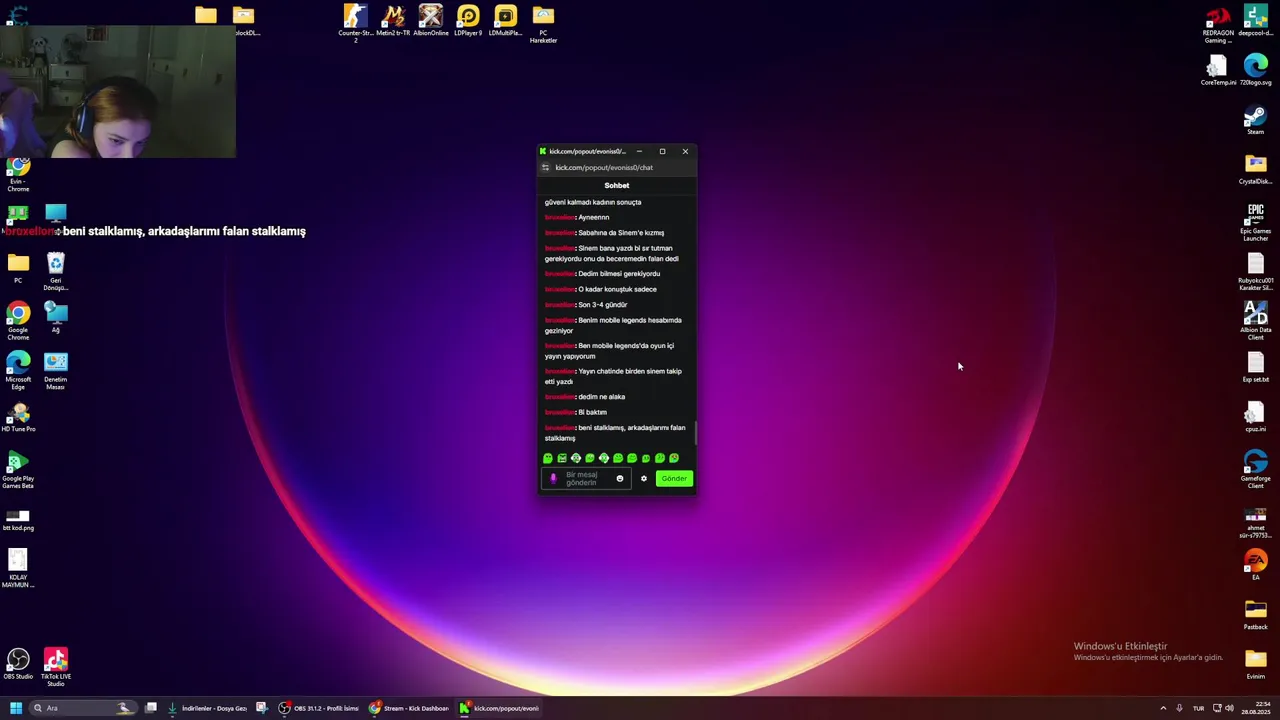Open Denetim Masası desktop icon
Viewport: 1280px width, 720px height.
56,370
